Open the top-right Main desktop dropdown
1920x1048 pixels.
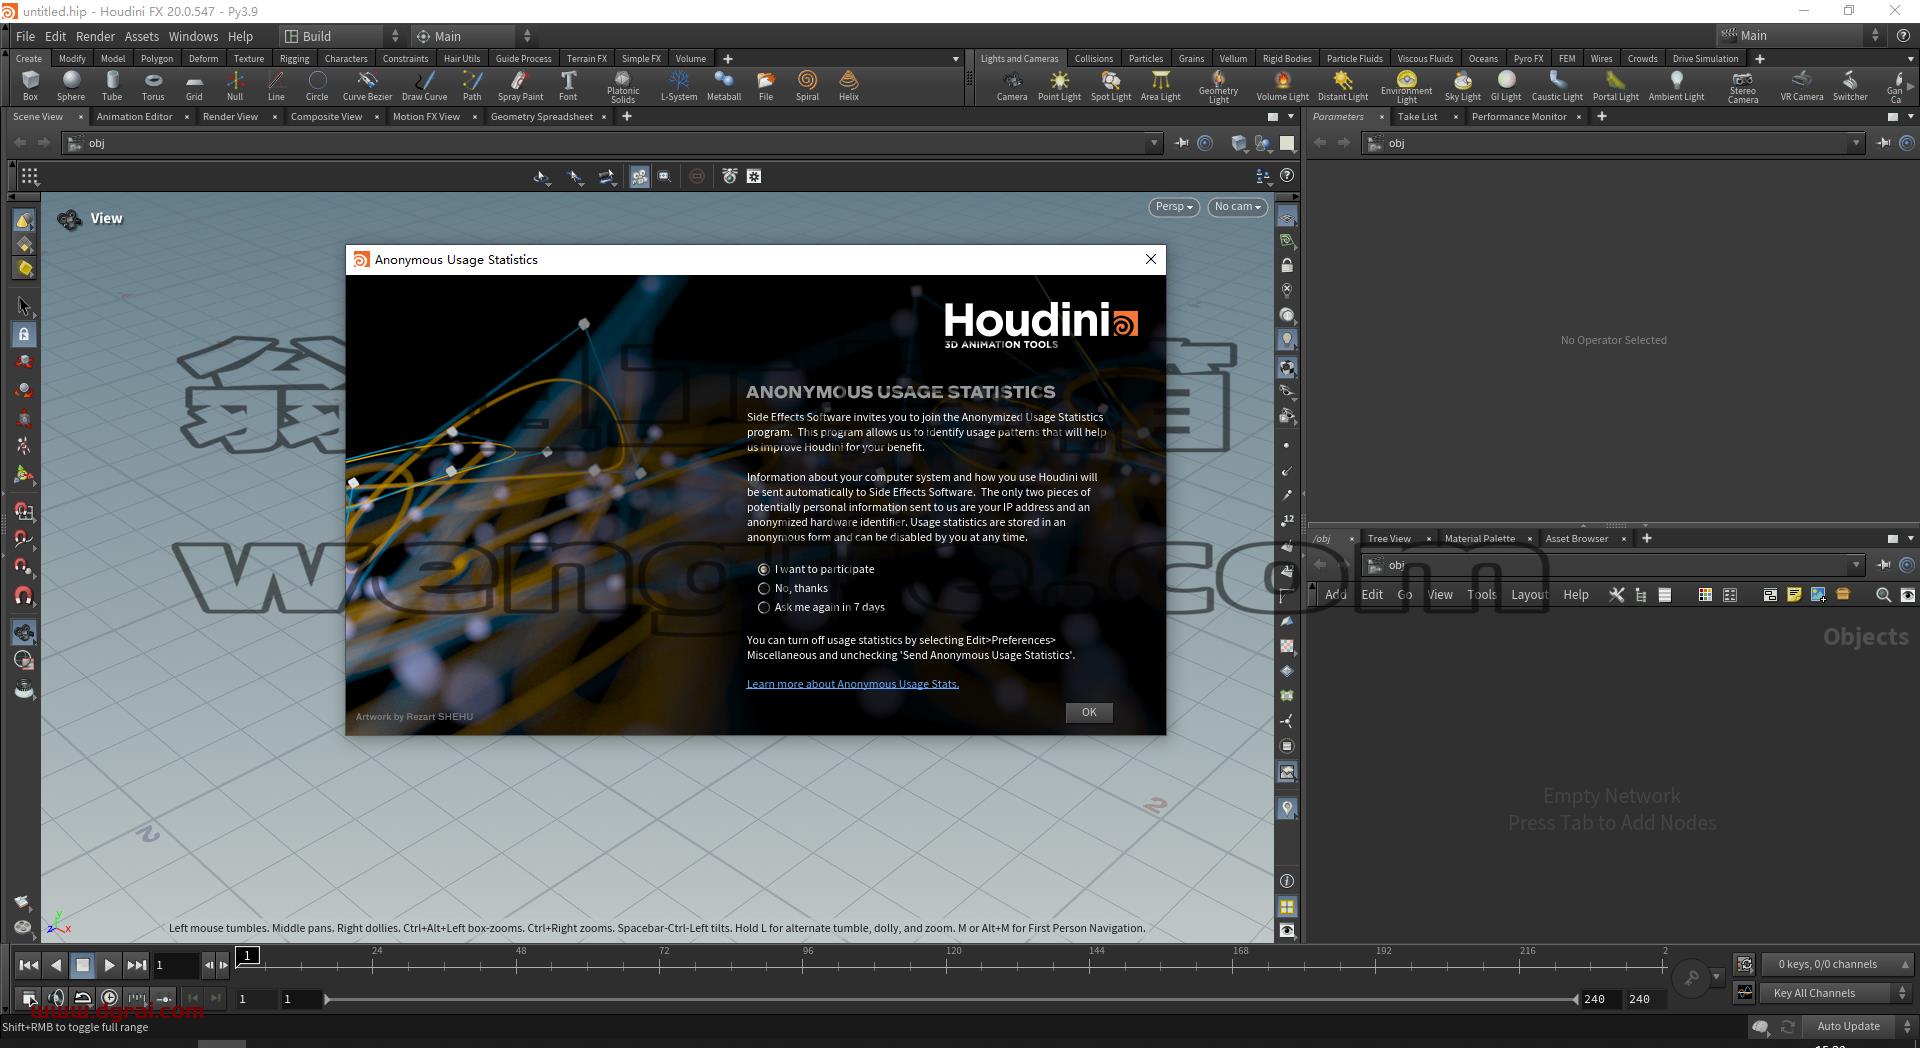point(1800,36)
